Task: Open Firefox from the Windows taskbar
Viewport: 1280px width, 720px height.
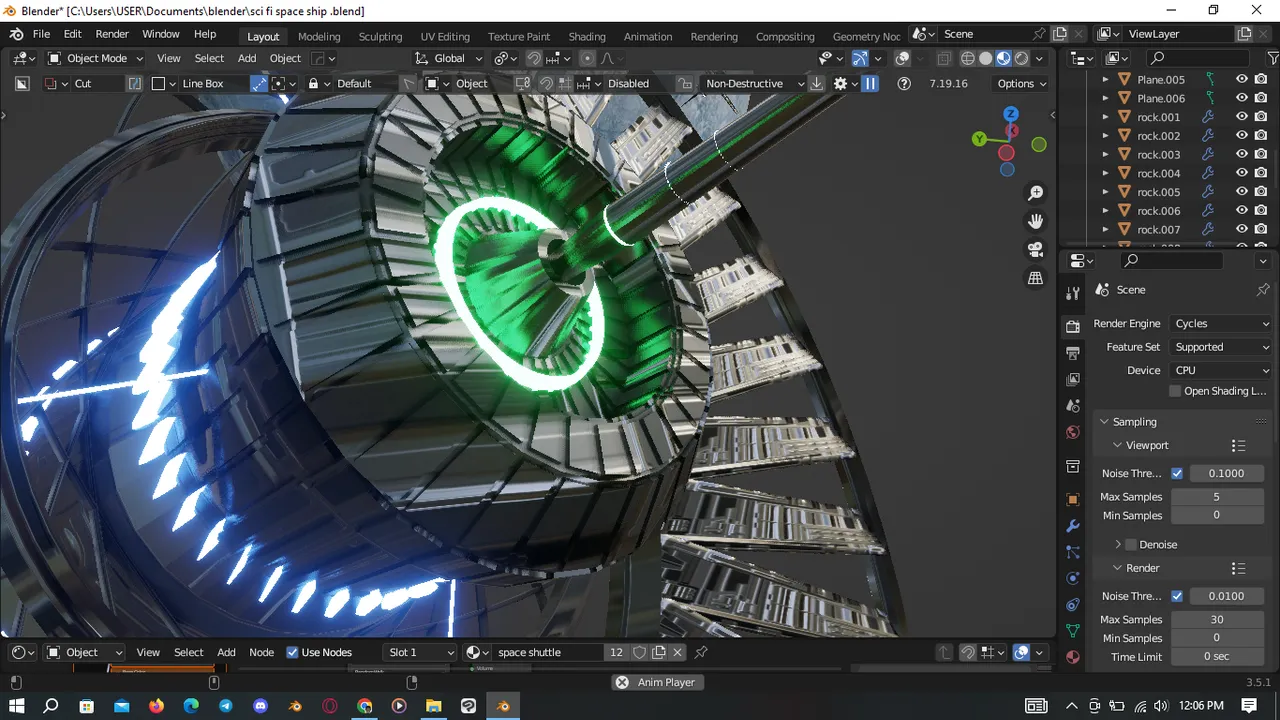Action: pyautogui.click(x=156, y=706)
